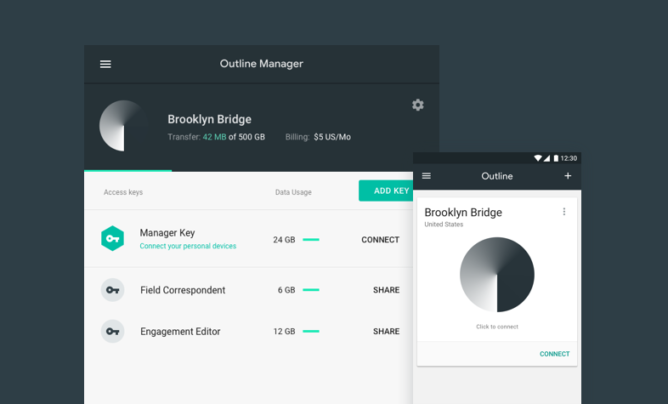This screenshot has width=668, height=404.
Task: Open the Brooklyn Bridge card overflow menu
Action: [564, 212]
